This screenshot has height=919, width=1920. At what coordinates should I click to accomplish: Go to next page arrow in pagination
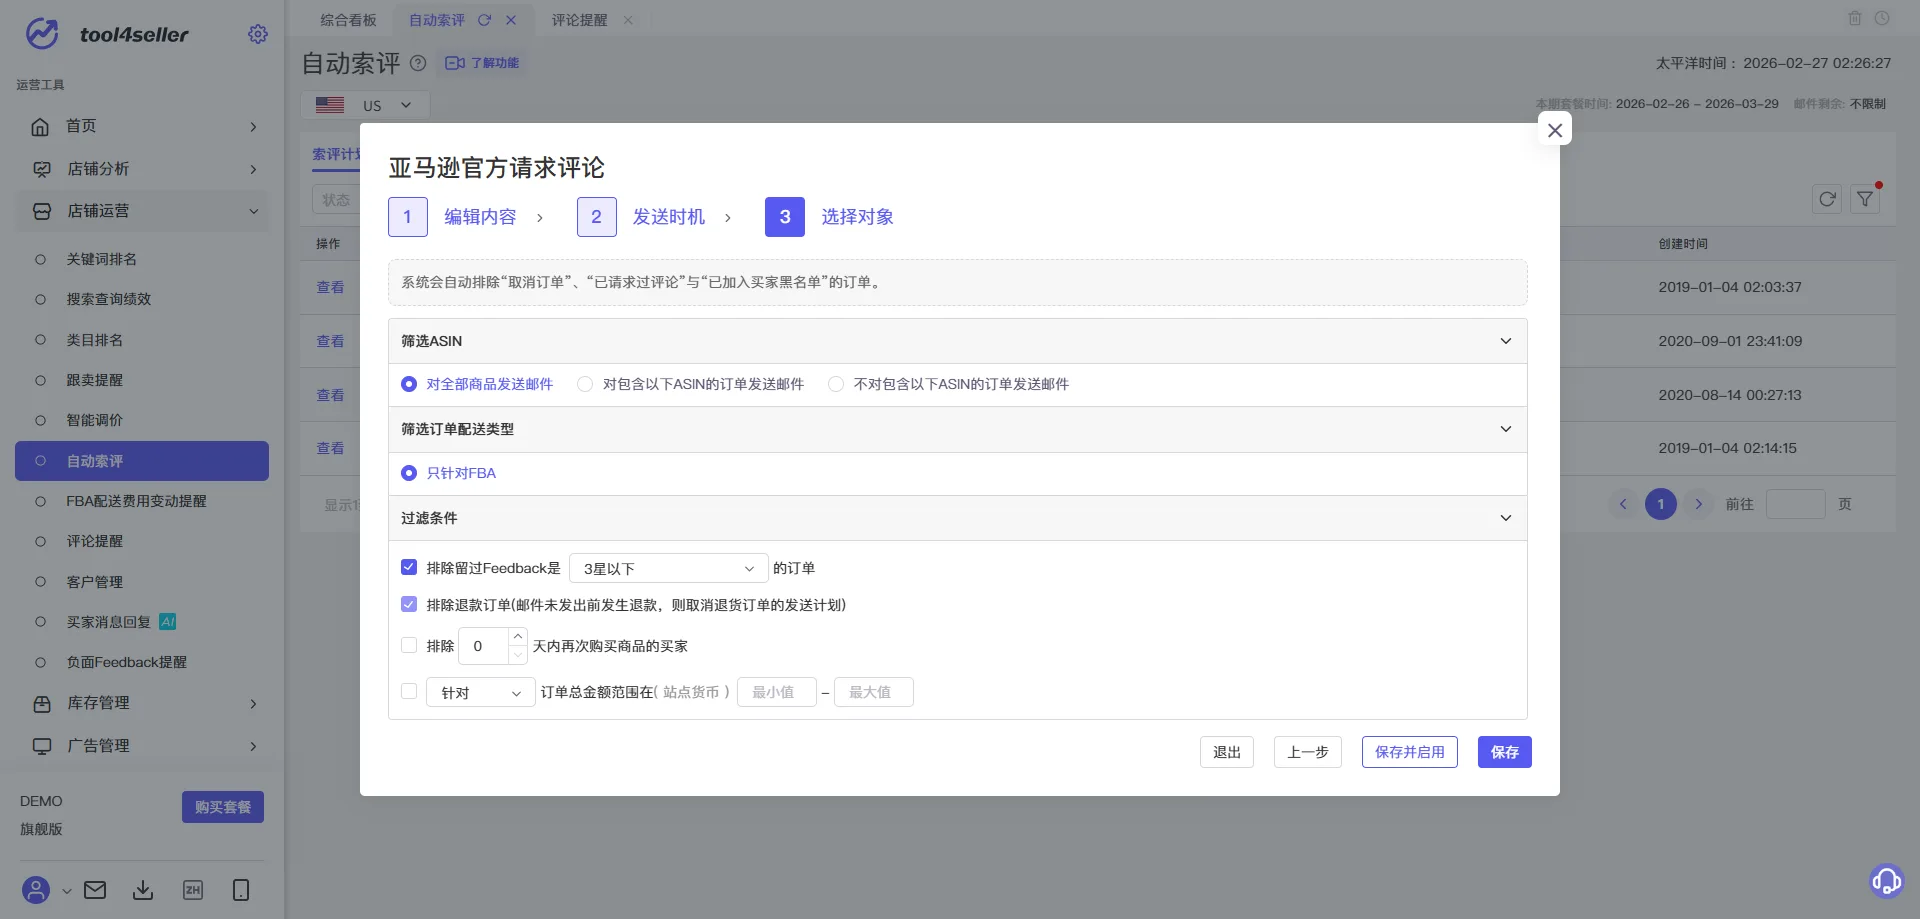pos(1698,504)
